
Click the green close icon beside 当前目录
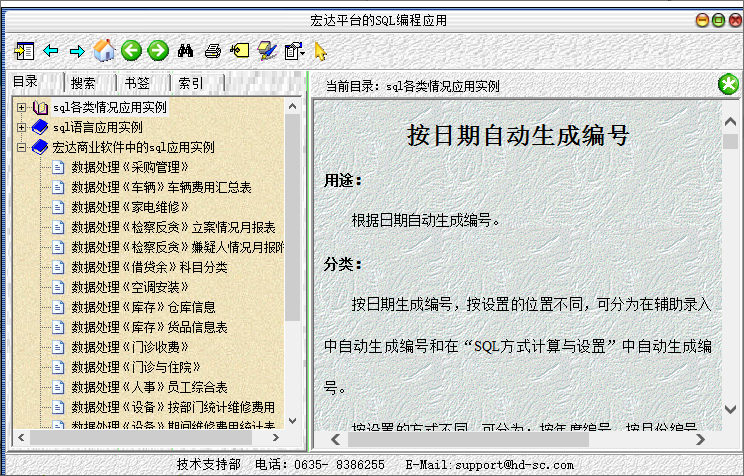coord(728,85)
